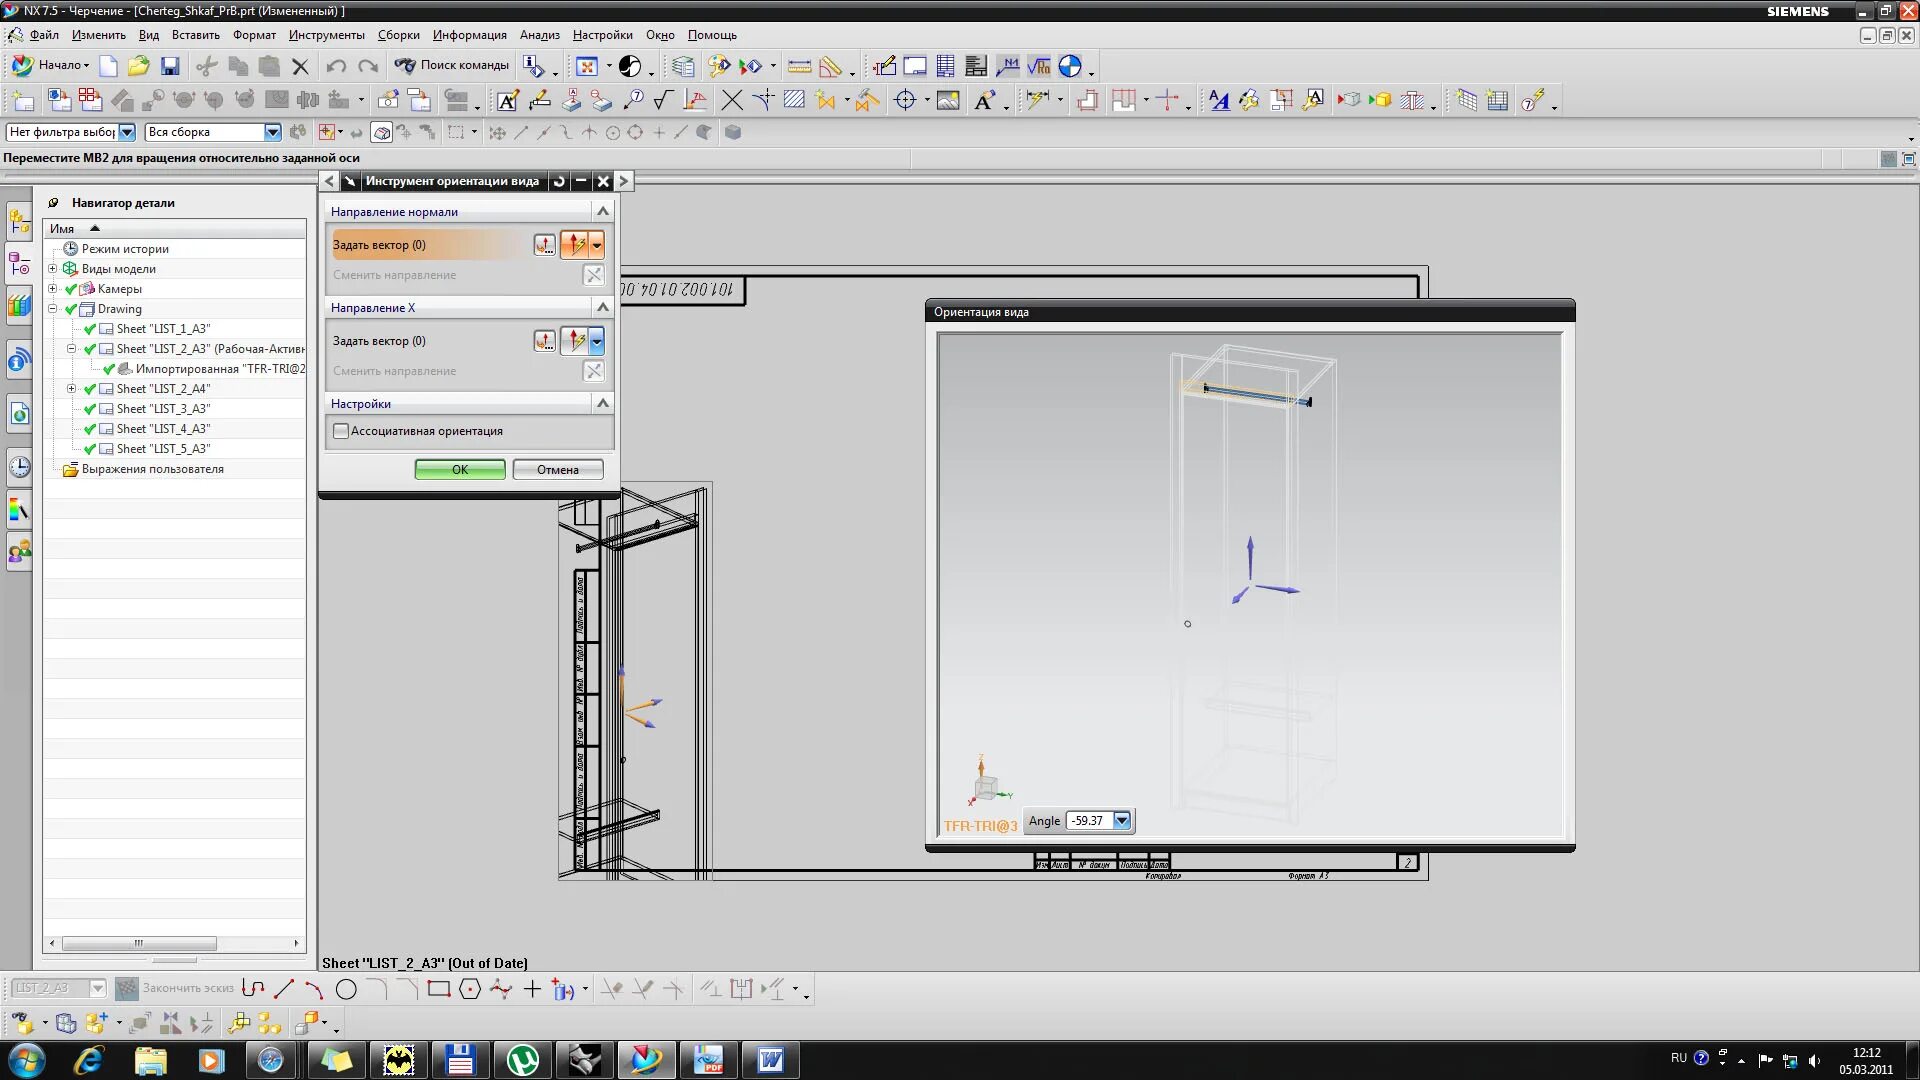Expand the Виды модели tree node
This screenshot has width=1920, height=1080.
[53, 269]
